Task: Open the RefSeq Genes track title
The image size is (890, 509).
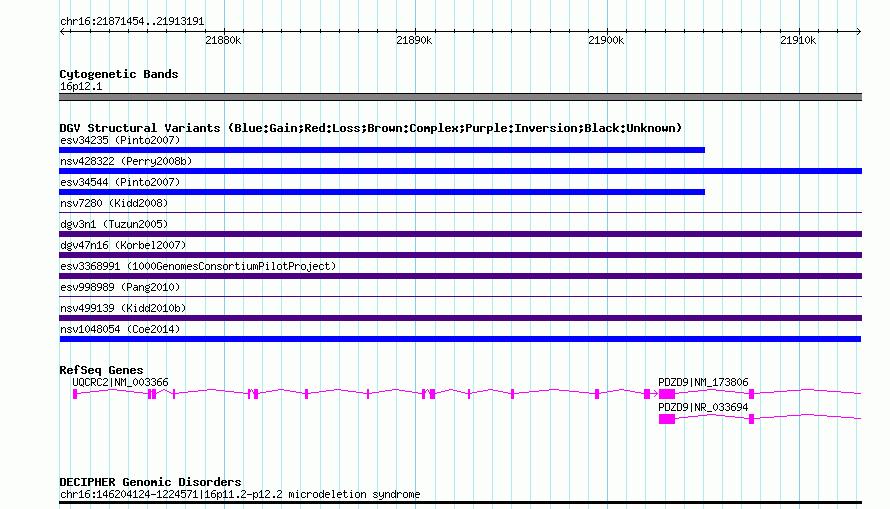Action: coord(101,370)
